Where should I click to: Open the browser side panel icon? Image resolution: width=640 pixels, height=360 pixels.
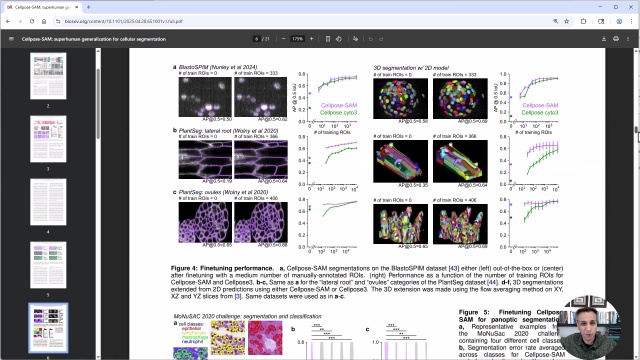pos(601,21)
